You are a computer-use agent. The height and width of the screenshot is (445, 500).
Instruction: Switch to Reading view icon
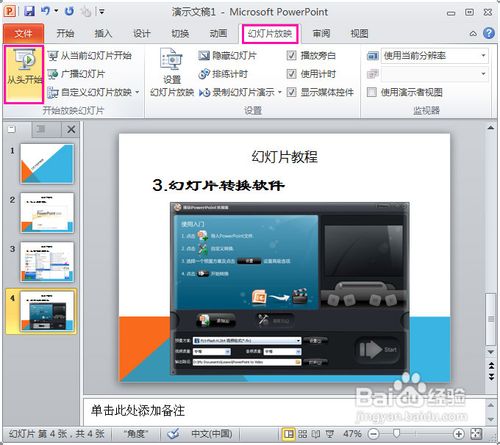[316, 434]
